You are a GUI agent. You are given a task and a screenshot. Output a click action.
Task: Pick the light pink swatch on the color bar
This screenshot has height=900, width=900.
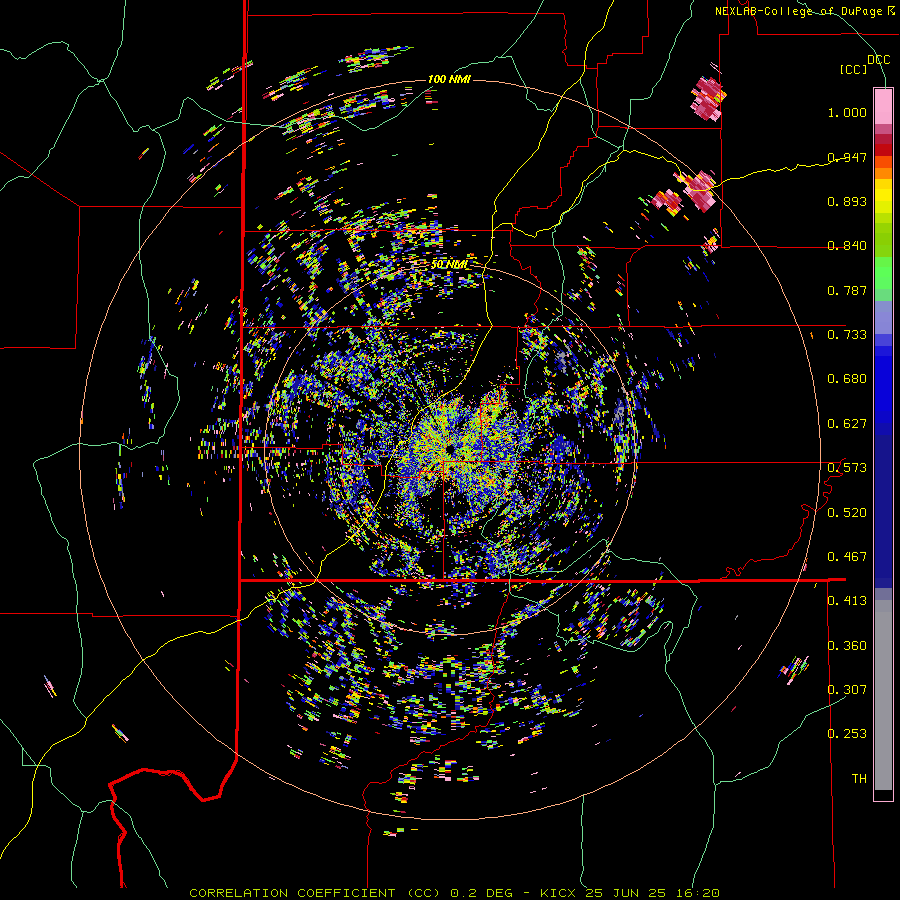point(883,106)
